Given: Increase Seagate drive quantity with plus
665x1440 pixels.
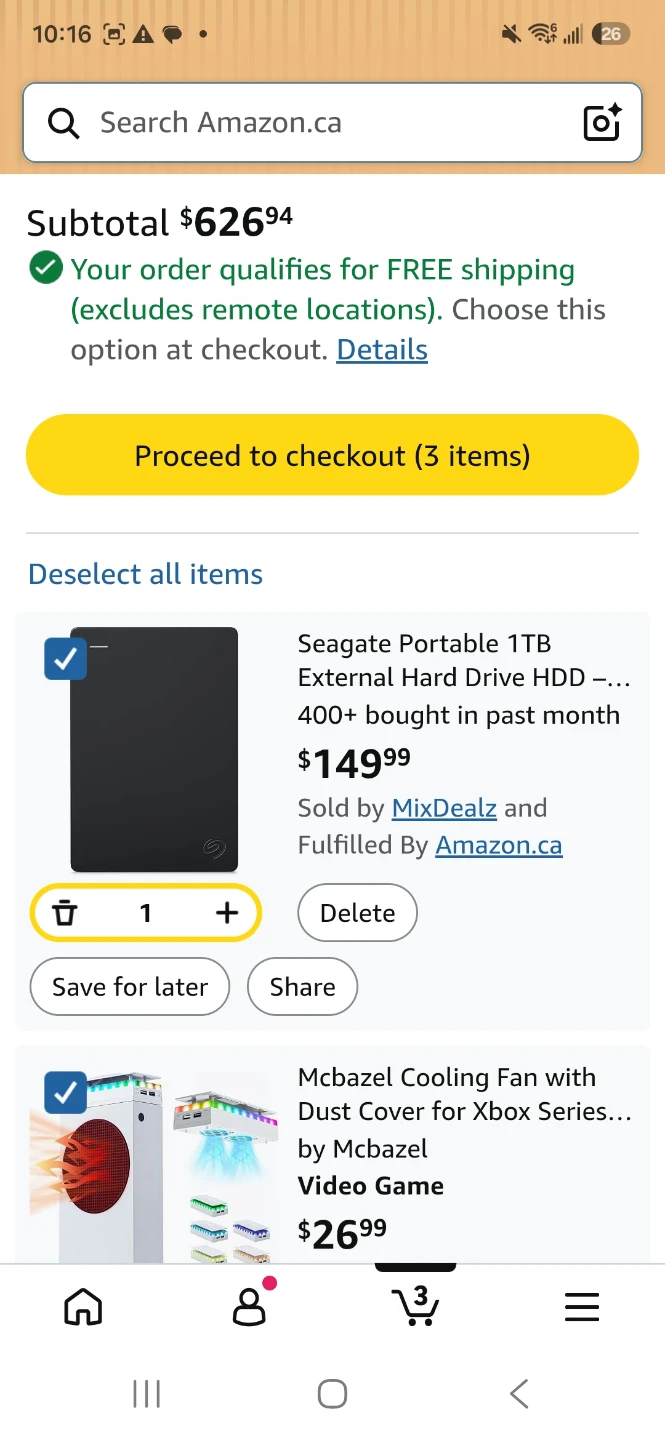Looking at the screenshot, I should coord(227,913).
